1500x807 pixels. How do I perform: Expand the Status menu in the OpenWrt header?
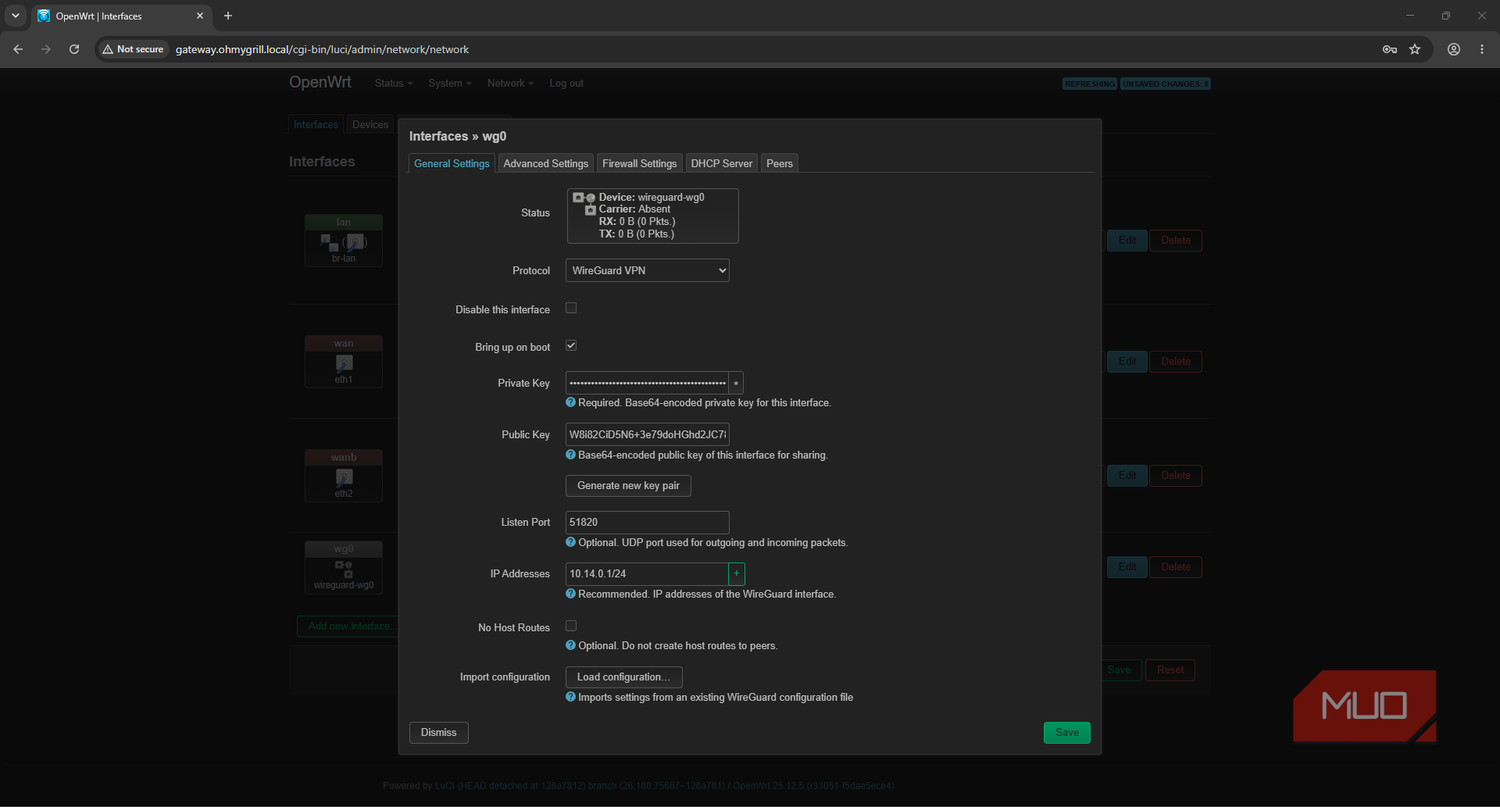pos(393,83)
